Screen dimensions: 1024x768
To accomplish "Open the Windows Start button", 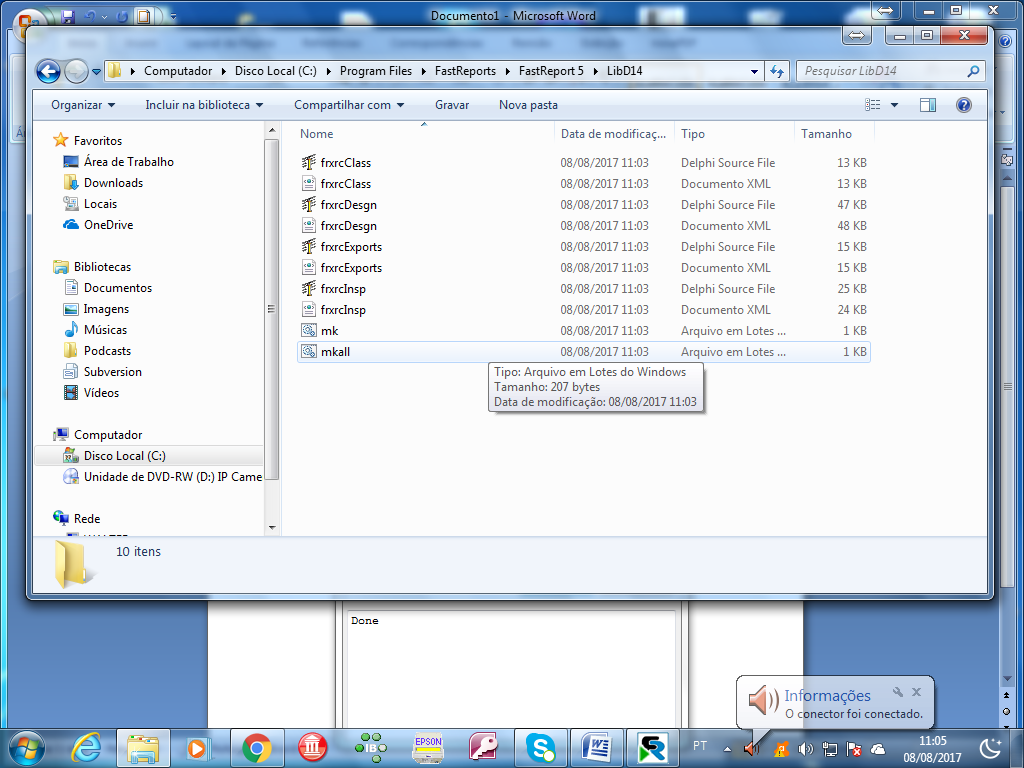I will click(x=26, y=748).
